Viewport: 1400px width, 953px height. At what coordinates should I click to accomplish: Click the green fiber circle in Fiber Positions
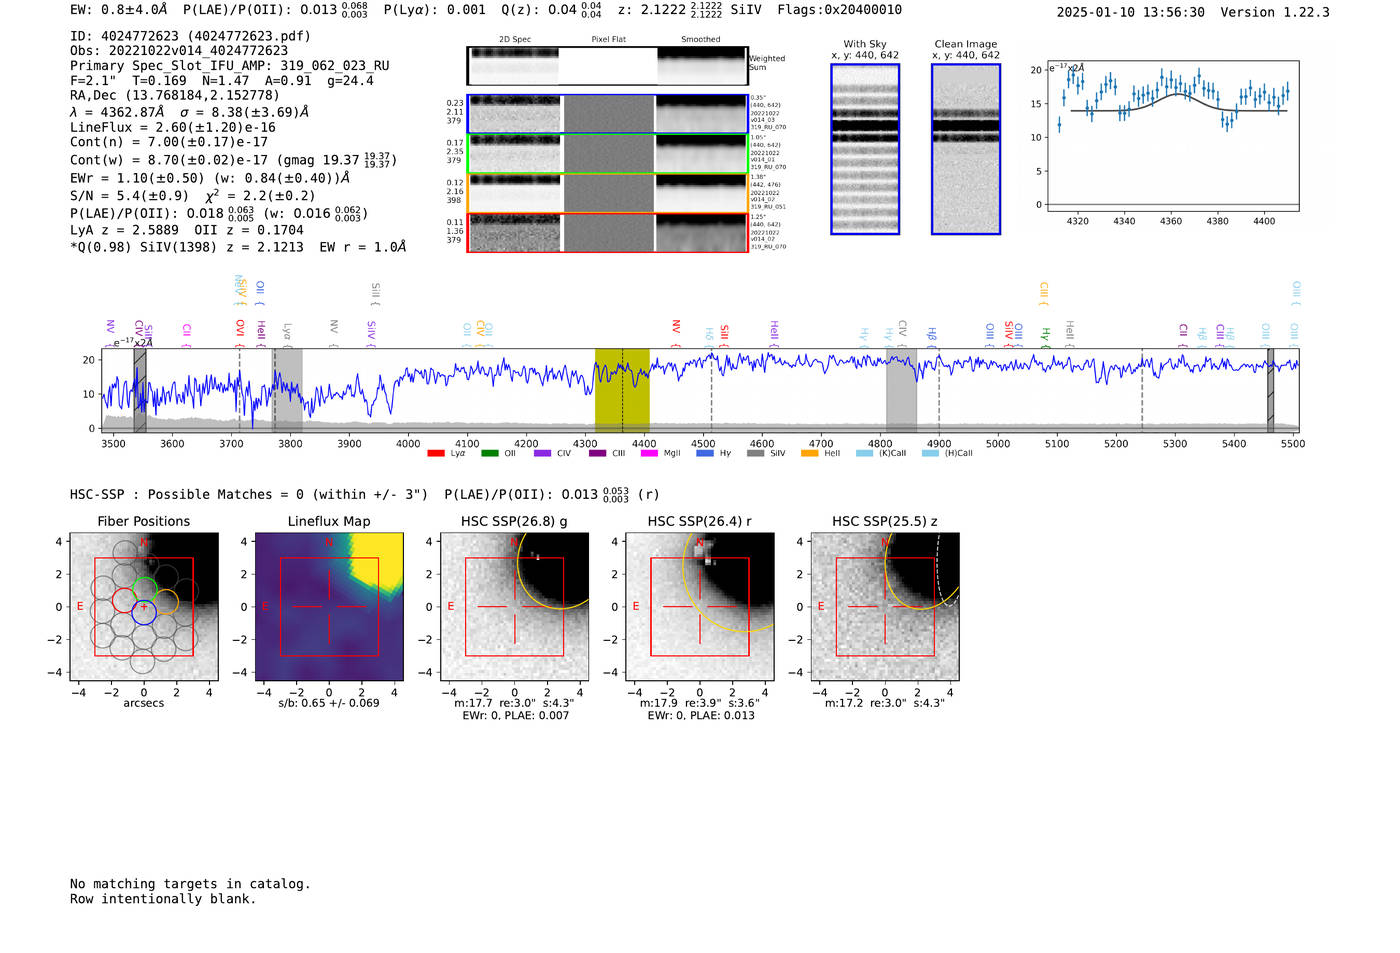145,590
